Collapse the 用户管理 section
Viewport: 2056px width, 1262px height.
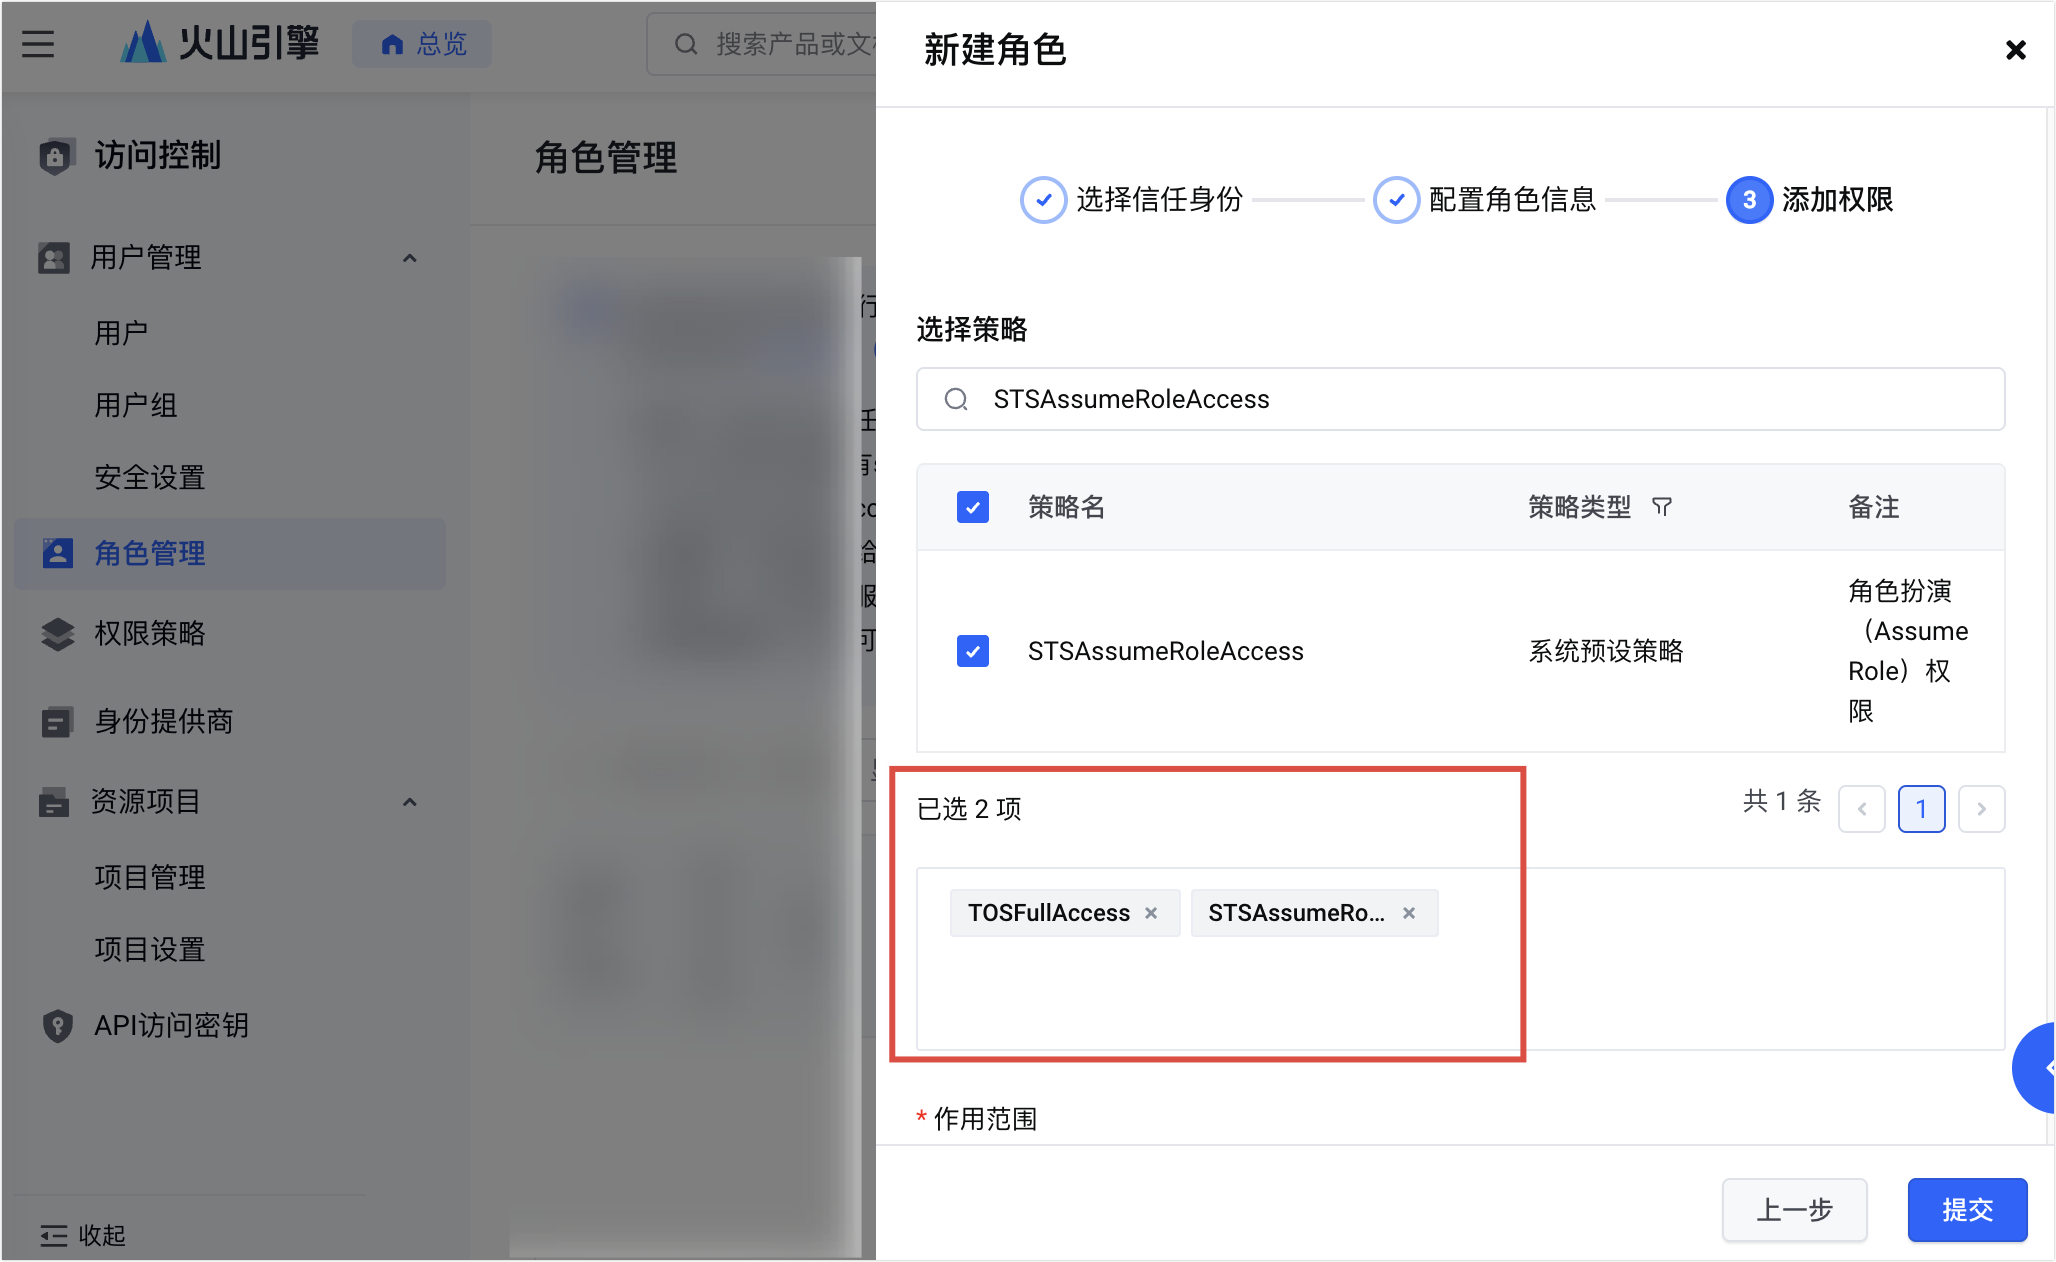[x=409, y=258]
